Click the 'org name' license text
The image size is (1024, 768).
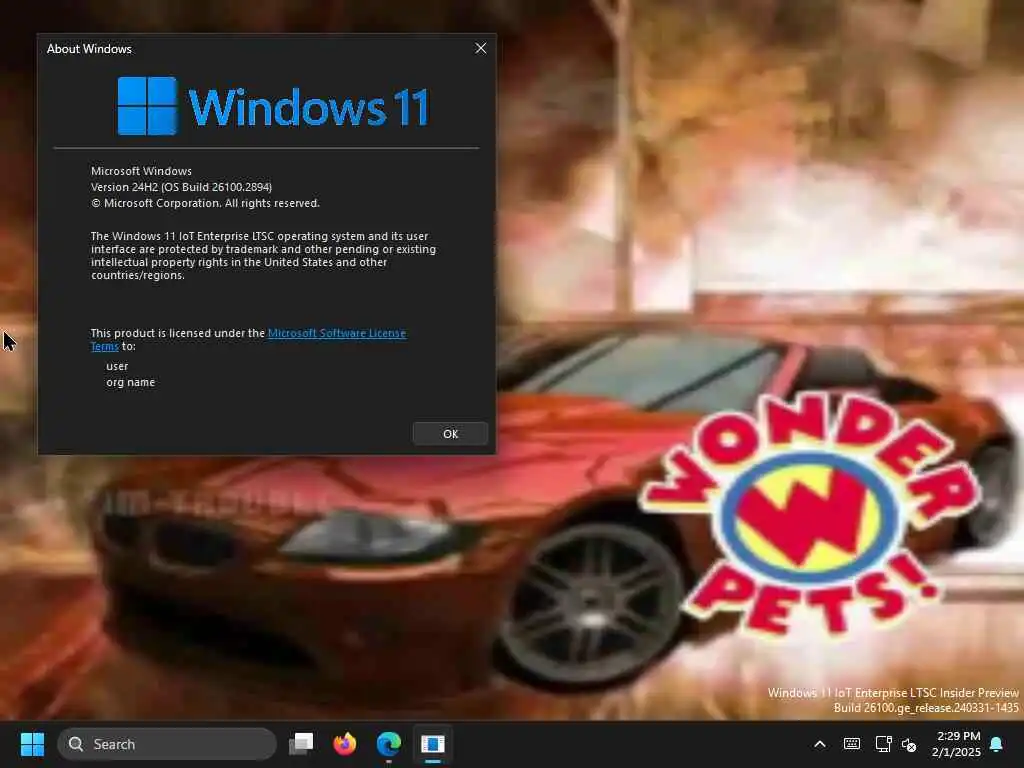131,382
